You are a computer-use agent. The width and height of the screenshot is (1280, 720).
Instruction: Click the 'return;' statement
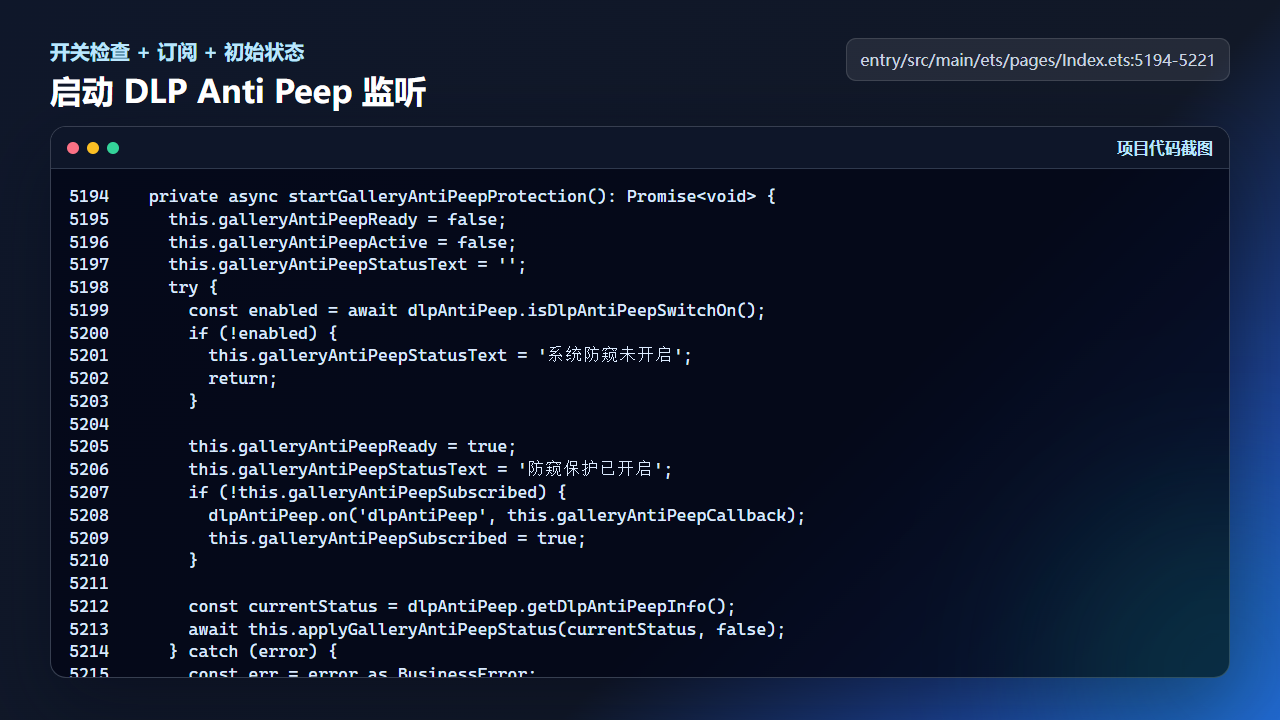pyautogui.click(x=243, y=378)
